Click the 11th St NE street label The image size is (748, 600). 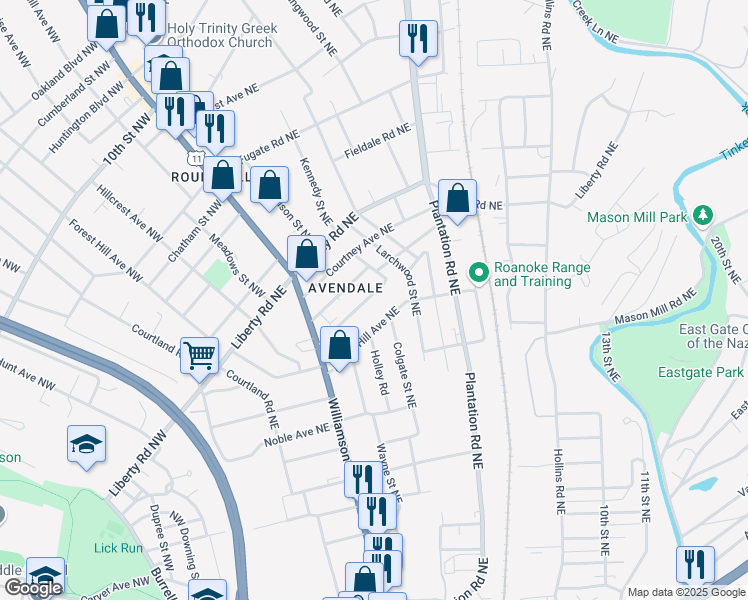[x=645, y=497]
